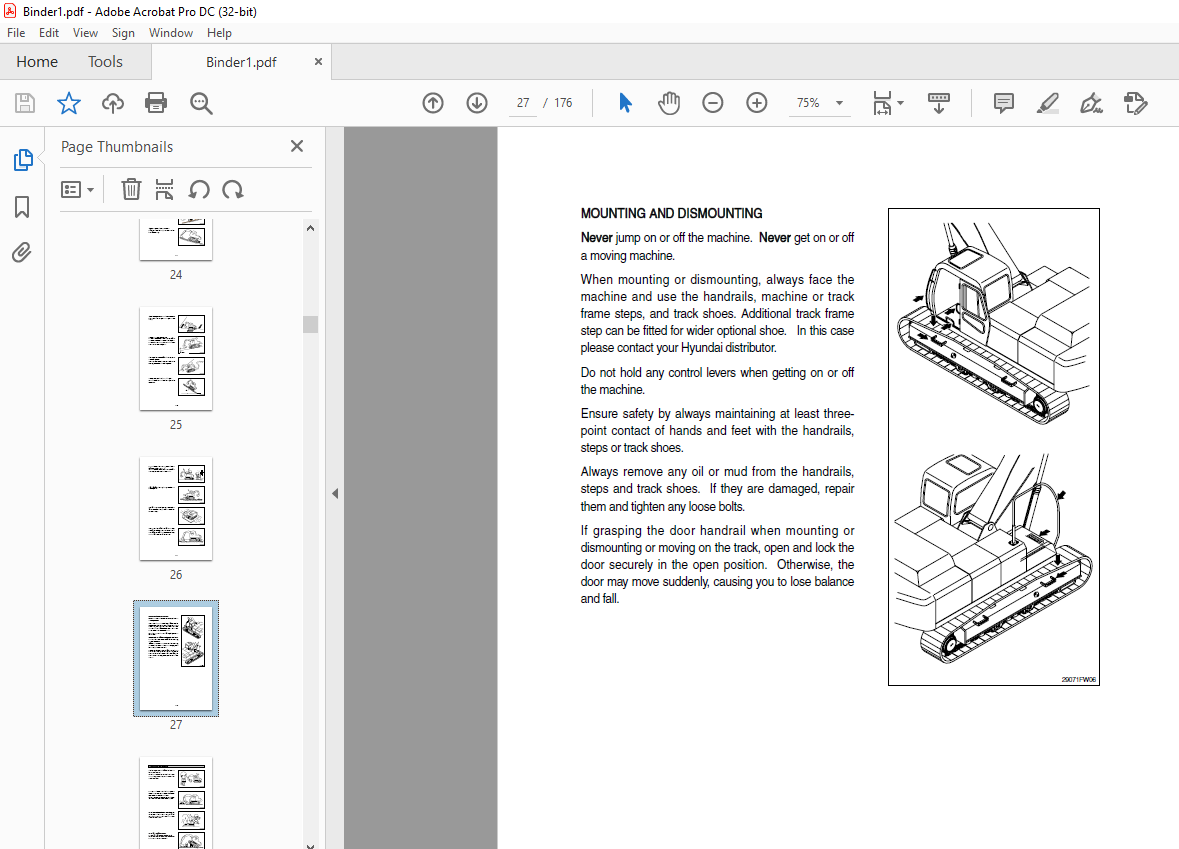Toggle the Attachments pane
1179x849 pixels.
coord(22,252)
